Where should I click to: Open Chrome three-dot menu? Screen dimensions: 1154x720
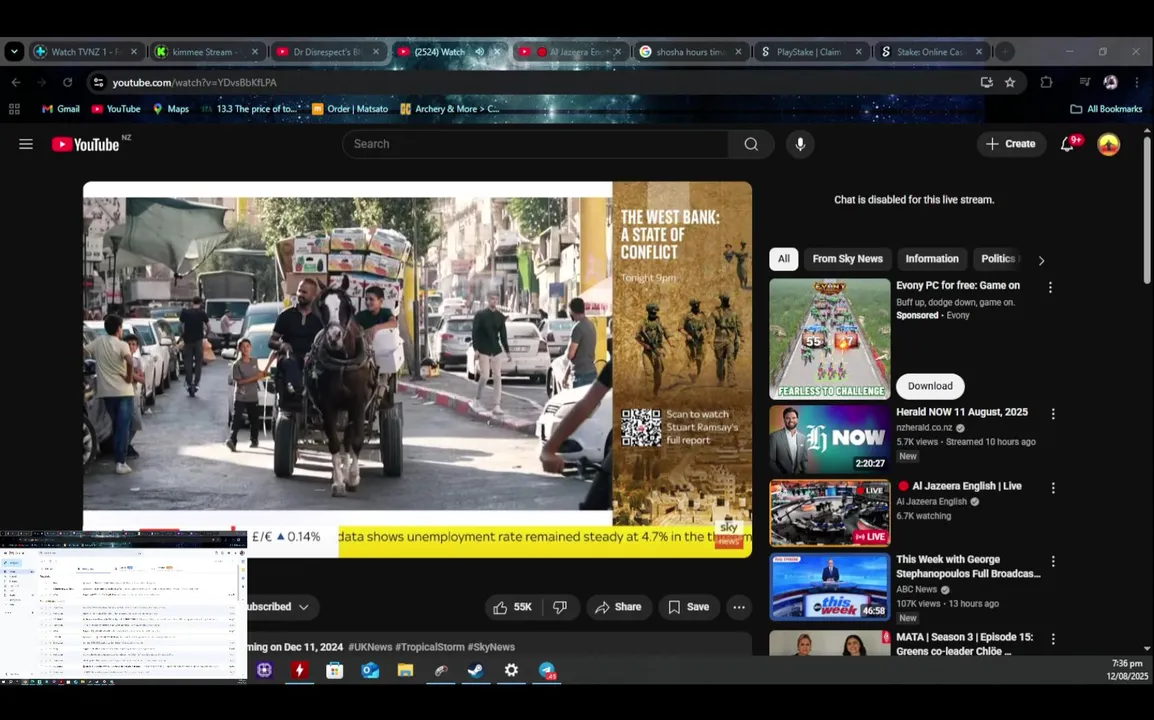1137,82
